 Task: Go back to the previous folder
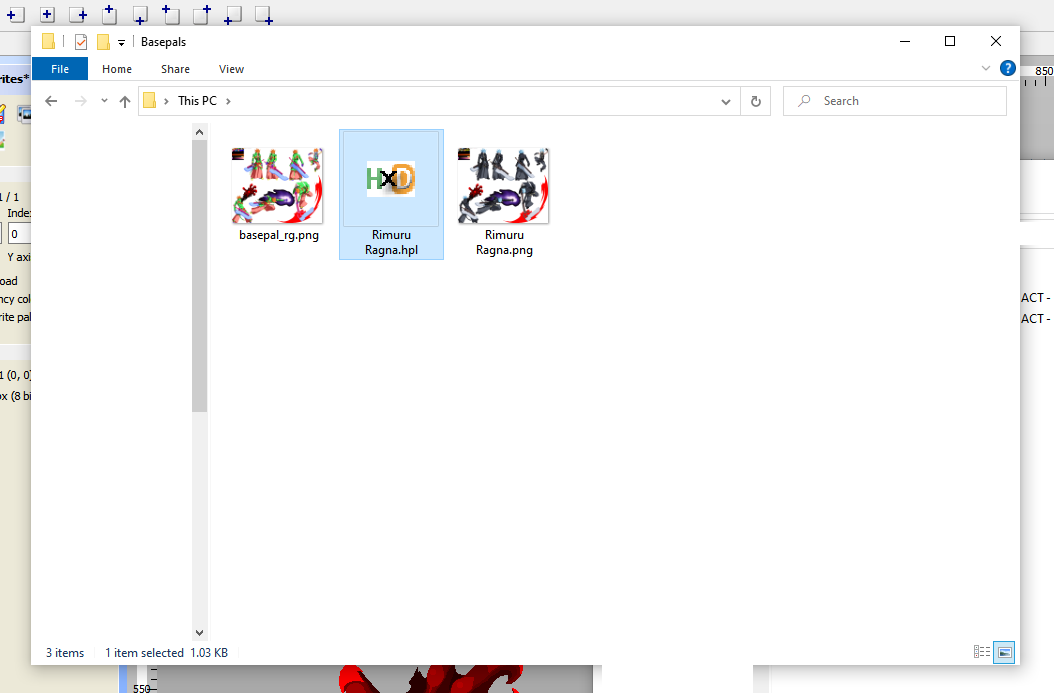click(x=51, y=101)
